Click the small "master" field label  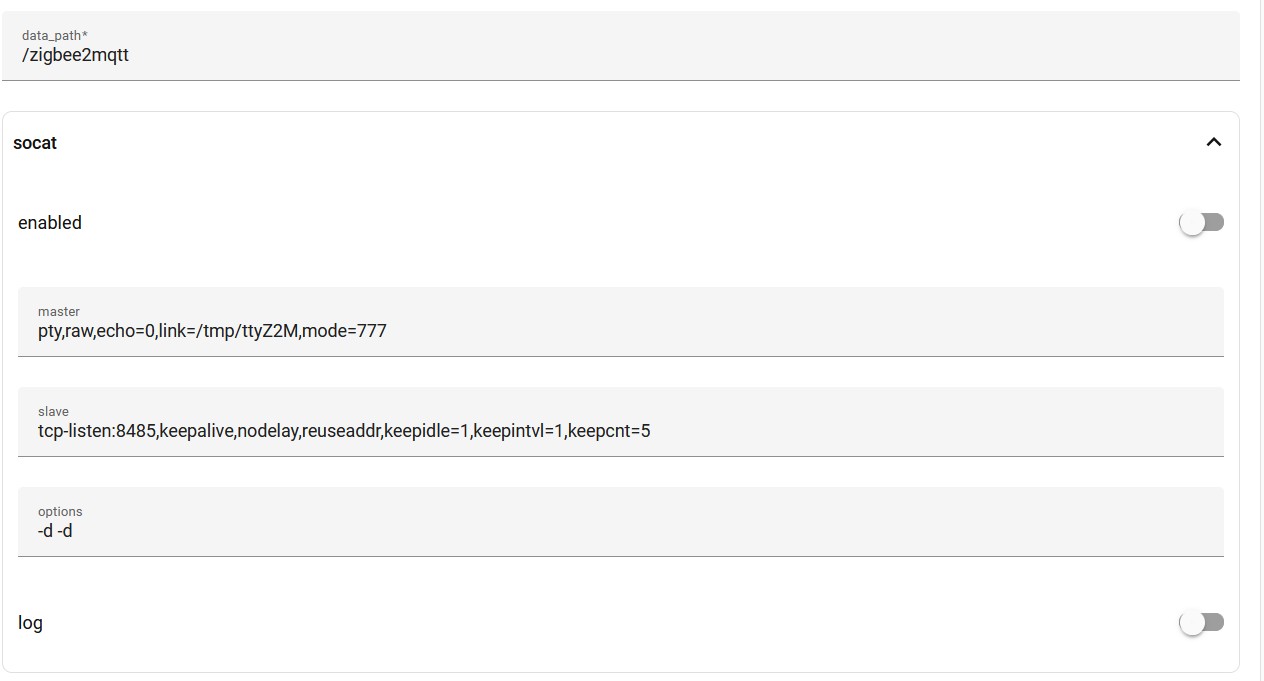coord(58,311)
